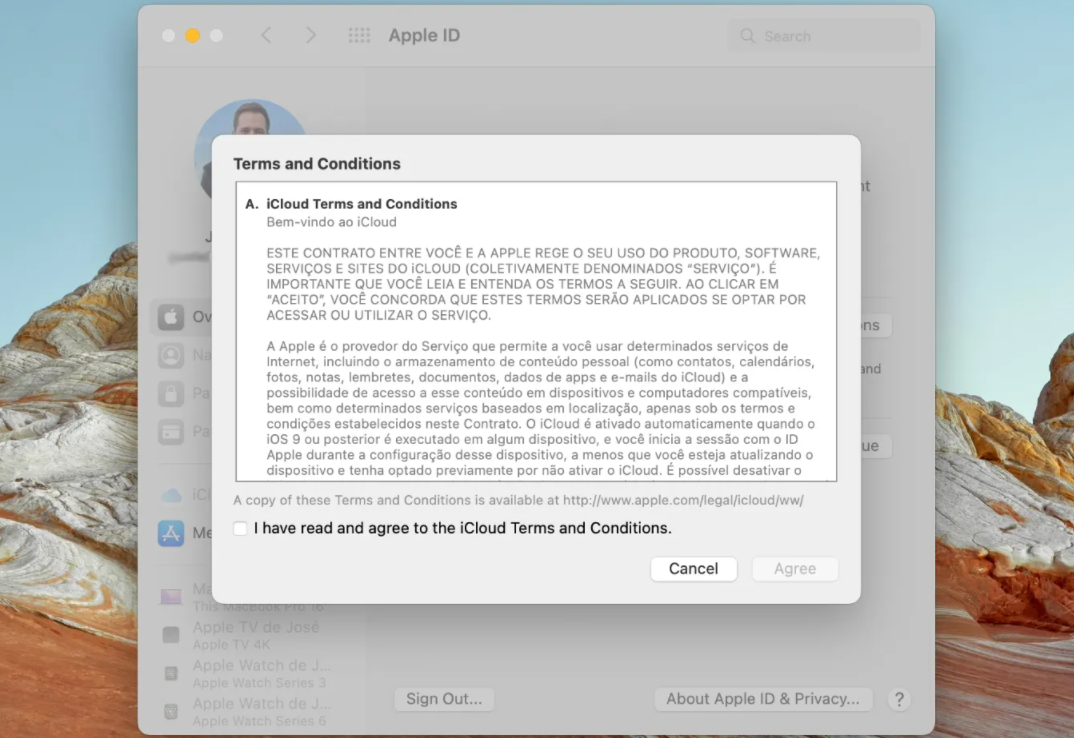Click Sign Out button in Apple ID window
1074x738 pixels.
point(444,699)
